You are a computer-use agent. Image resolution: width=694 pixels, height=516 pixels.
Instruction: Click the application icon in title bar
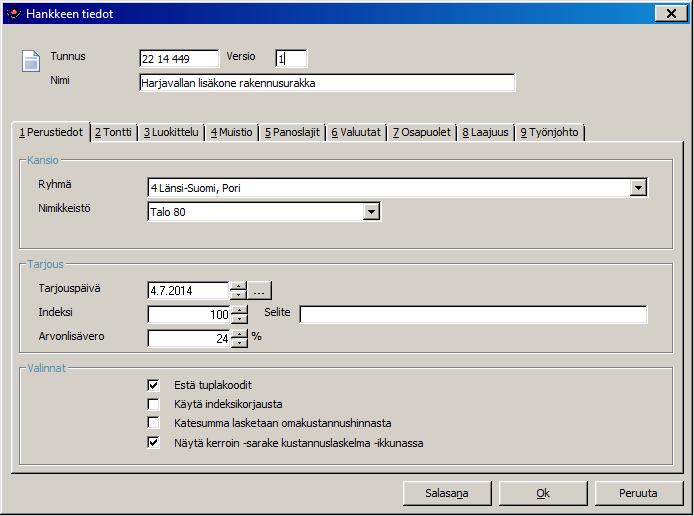pos(14,13)
